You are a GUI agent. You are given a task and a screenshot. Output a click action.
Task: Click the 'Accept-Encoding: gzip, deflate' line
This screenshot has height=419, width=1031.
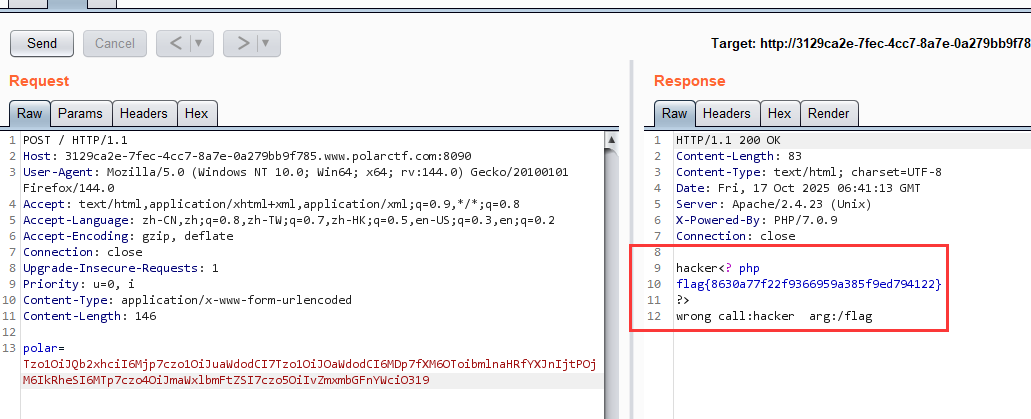[x=128, y=236]
